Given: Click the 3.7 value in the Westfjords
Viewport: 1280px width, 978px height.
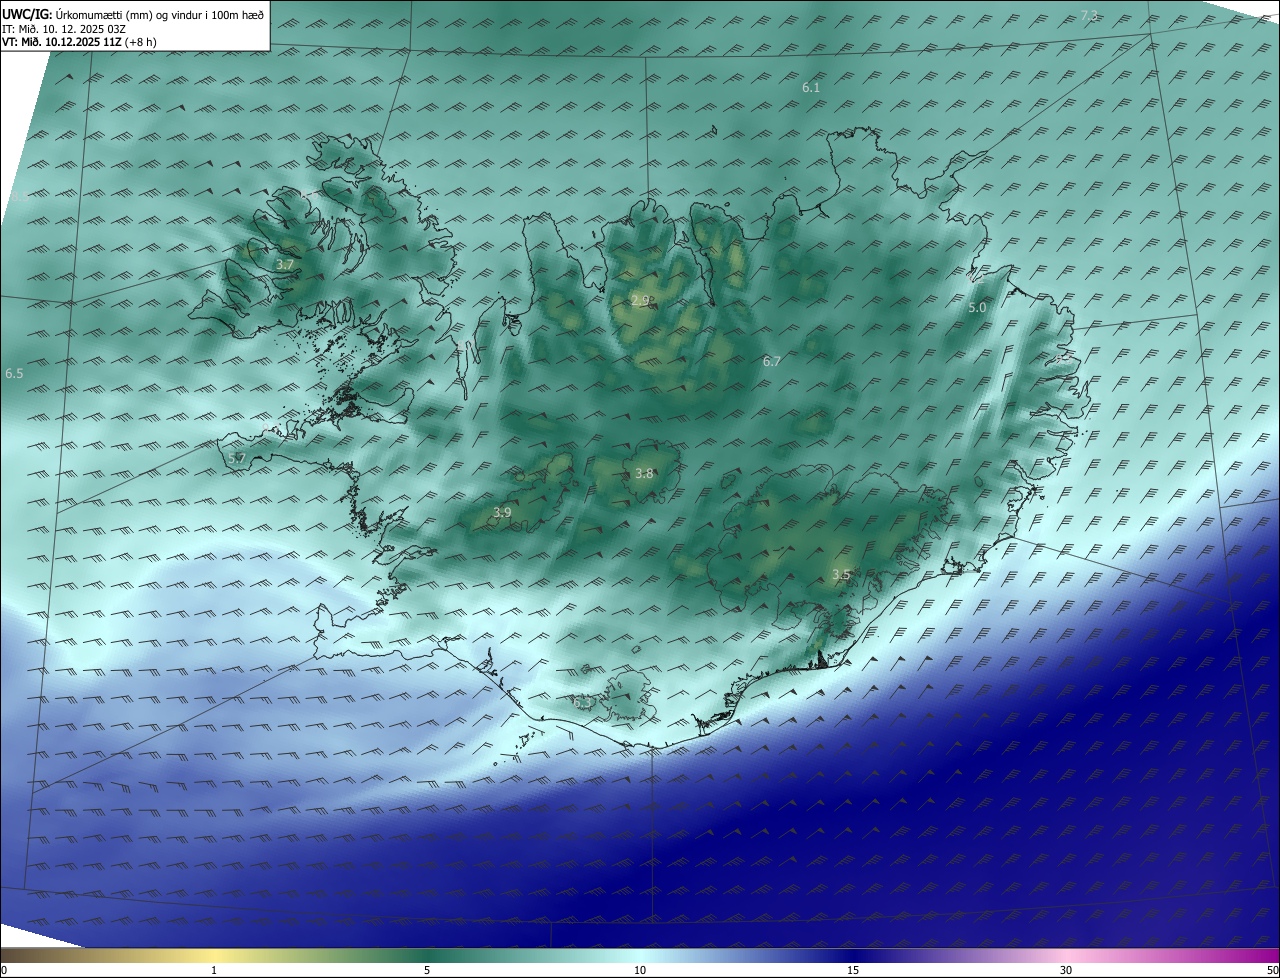Looking at the screenshot, I should [x=285, y=265].
